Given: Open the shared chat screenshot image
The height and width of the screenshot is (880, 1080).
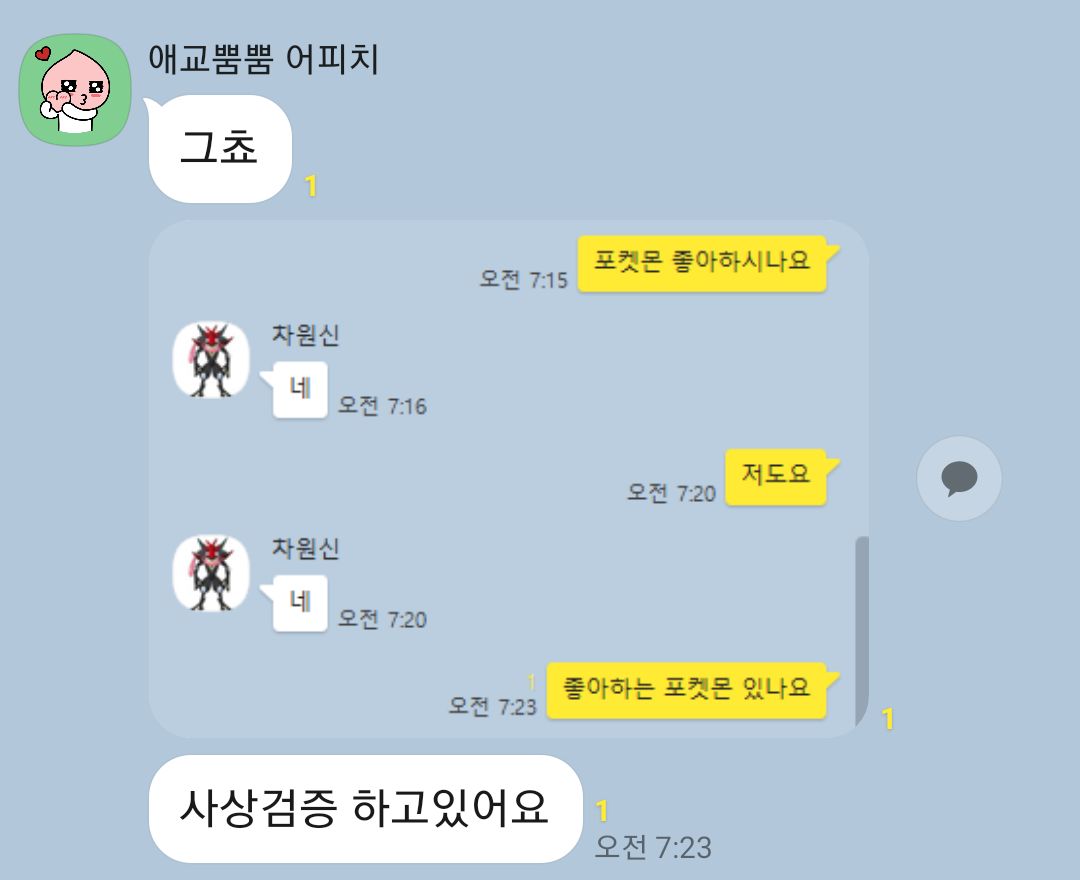Looking at the screenshot, I should click(x=508, y=479).
